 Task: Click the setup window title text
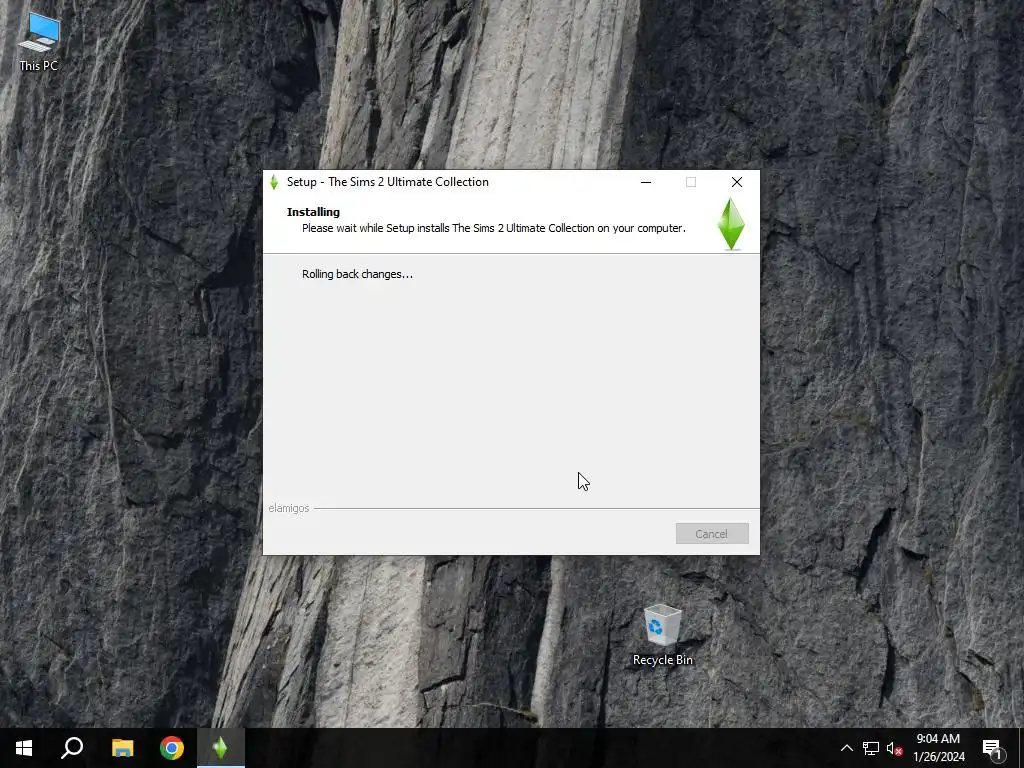[388, 182]
